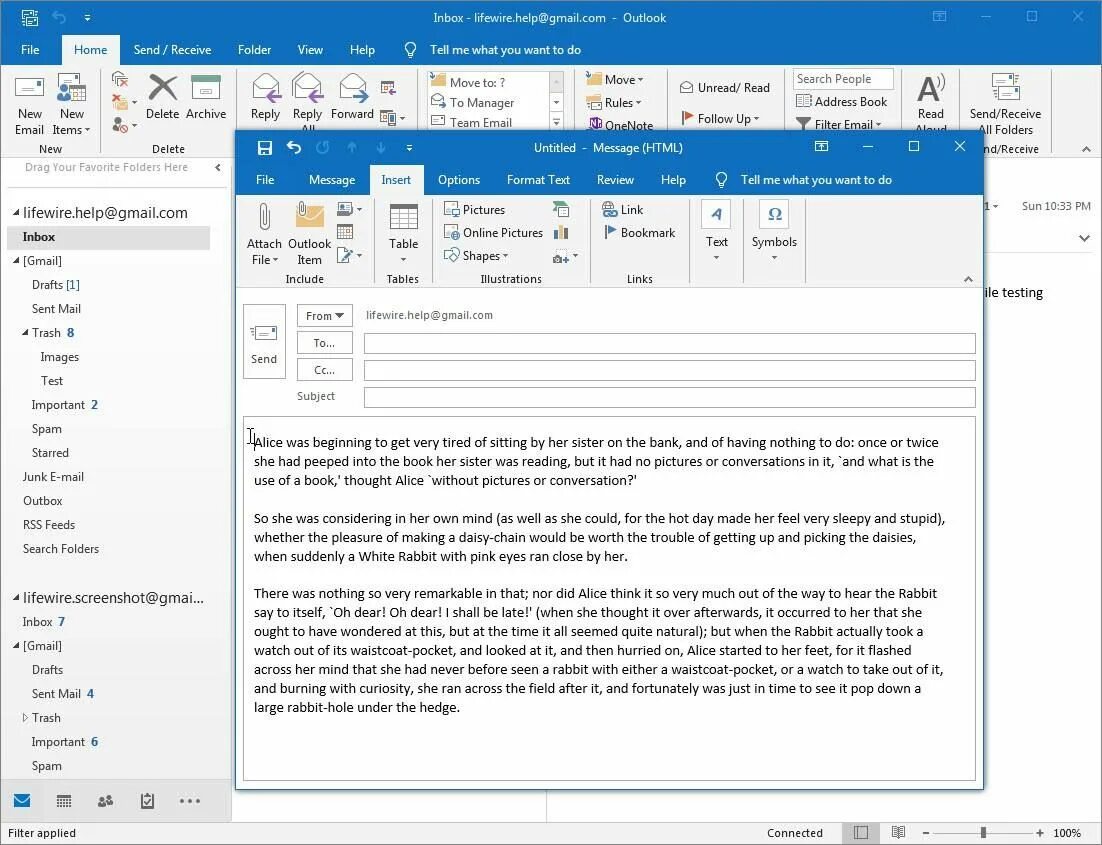Show more navigation options (three dots)
This screenshot has width=1102, height=845.
(190, 801)
